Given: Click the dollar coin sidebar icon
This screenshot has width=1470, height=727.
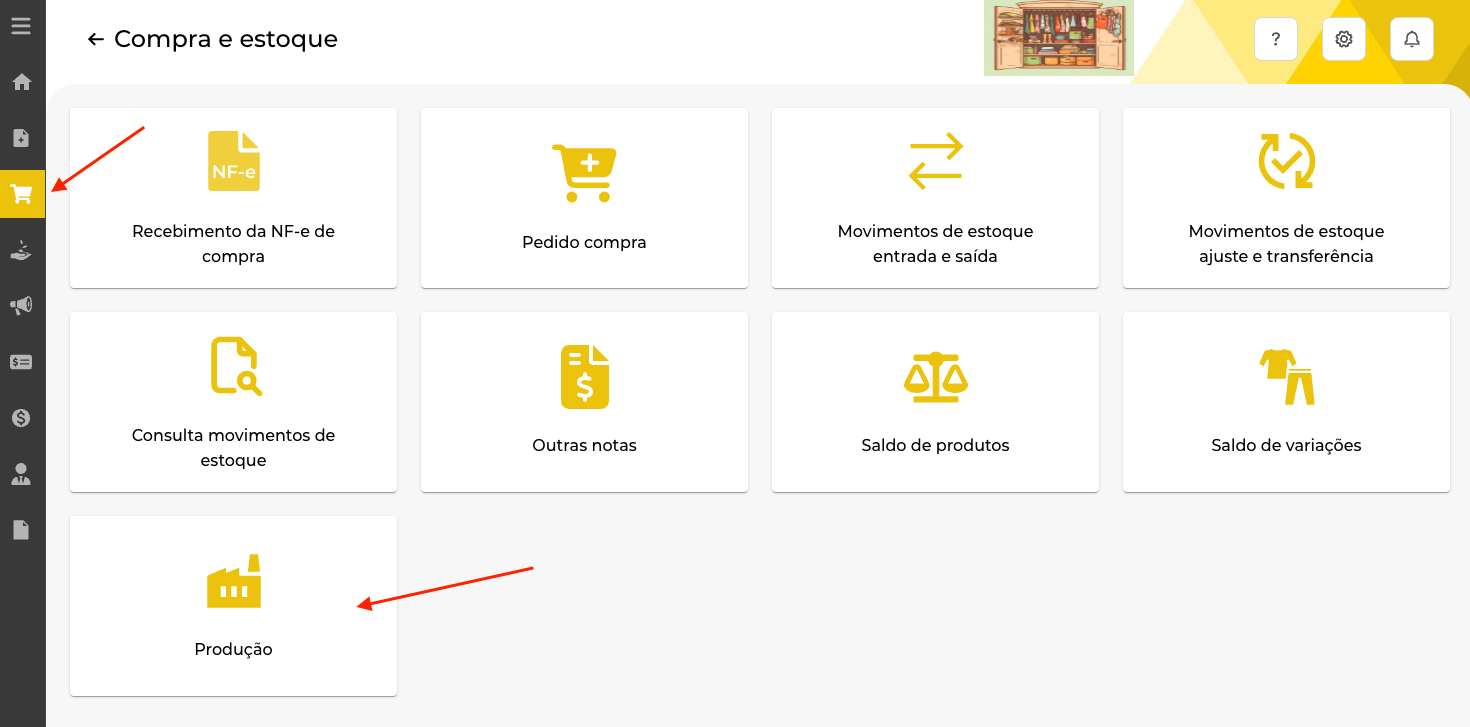Looking at the screenshot, I should tap(21, 418).
